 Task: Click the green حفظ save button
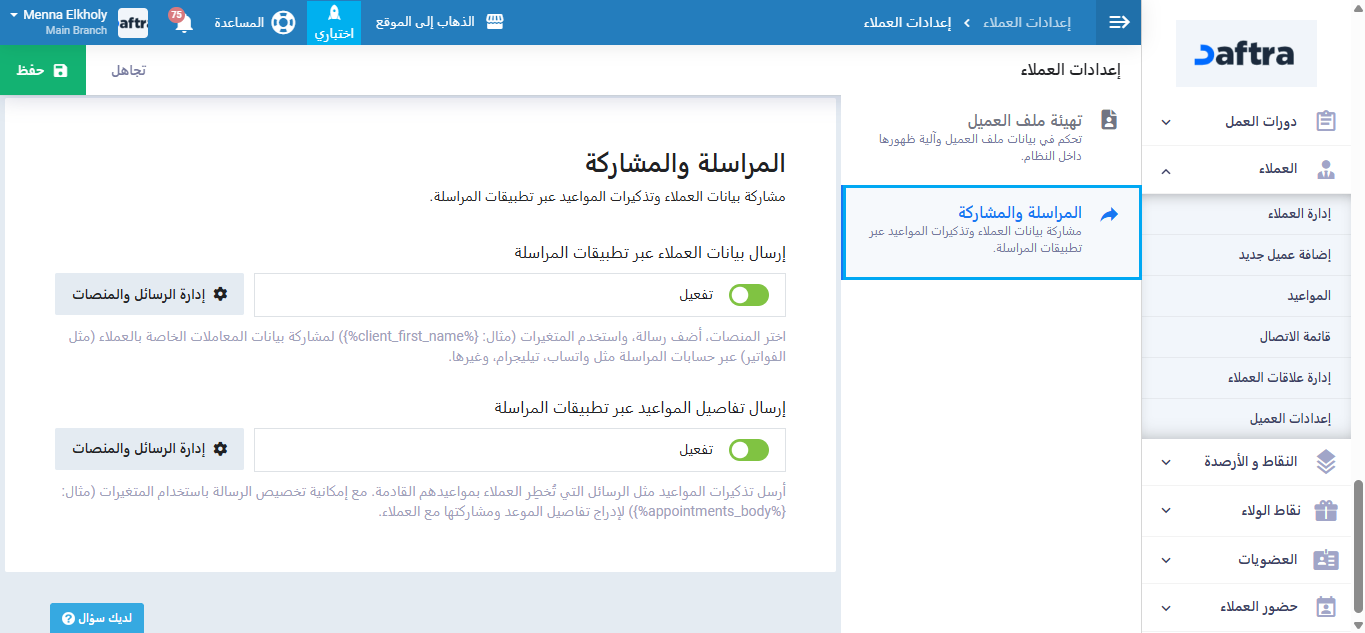[43, 70]
